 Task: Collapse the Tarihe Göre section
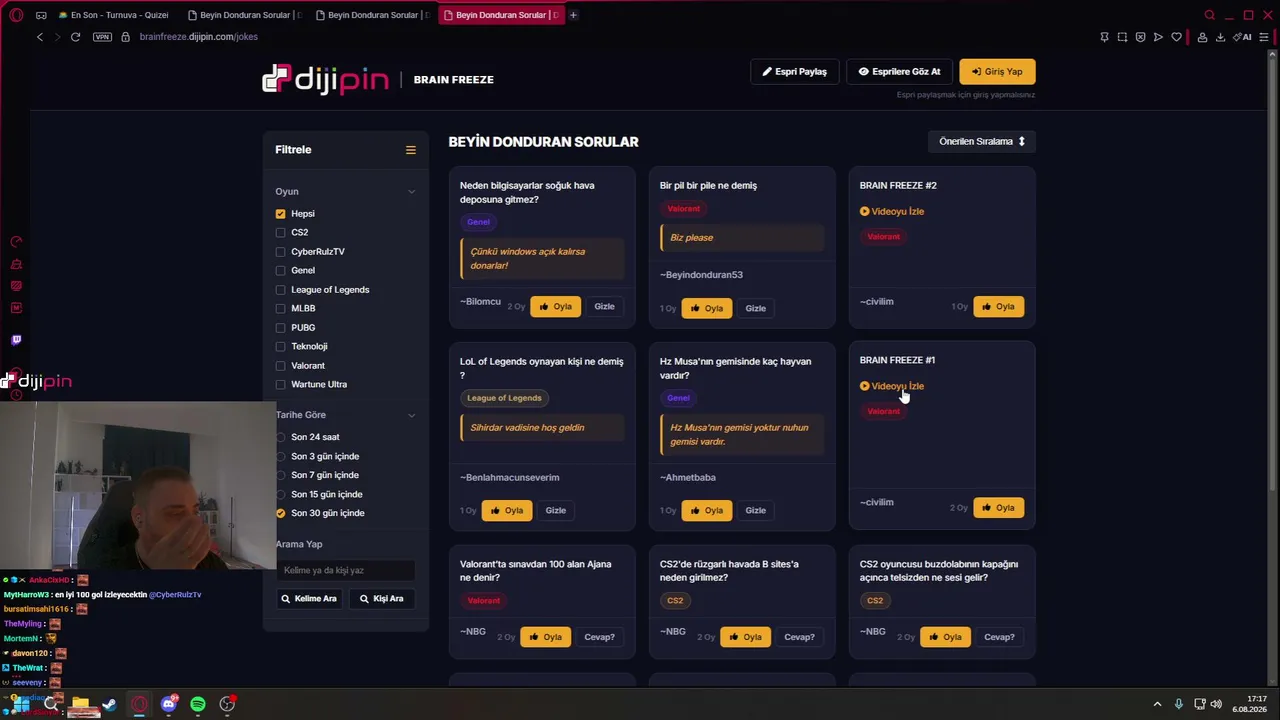[x=411, y=415]
